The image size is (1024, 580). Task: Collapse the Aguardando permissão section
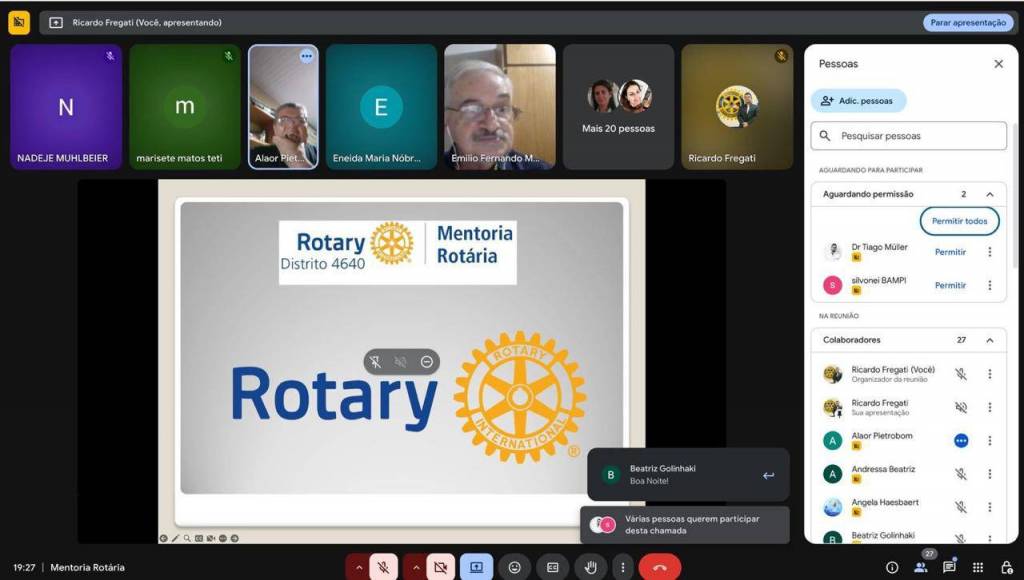pos(989,194)
